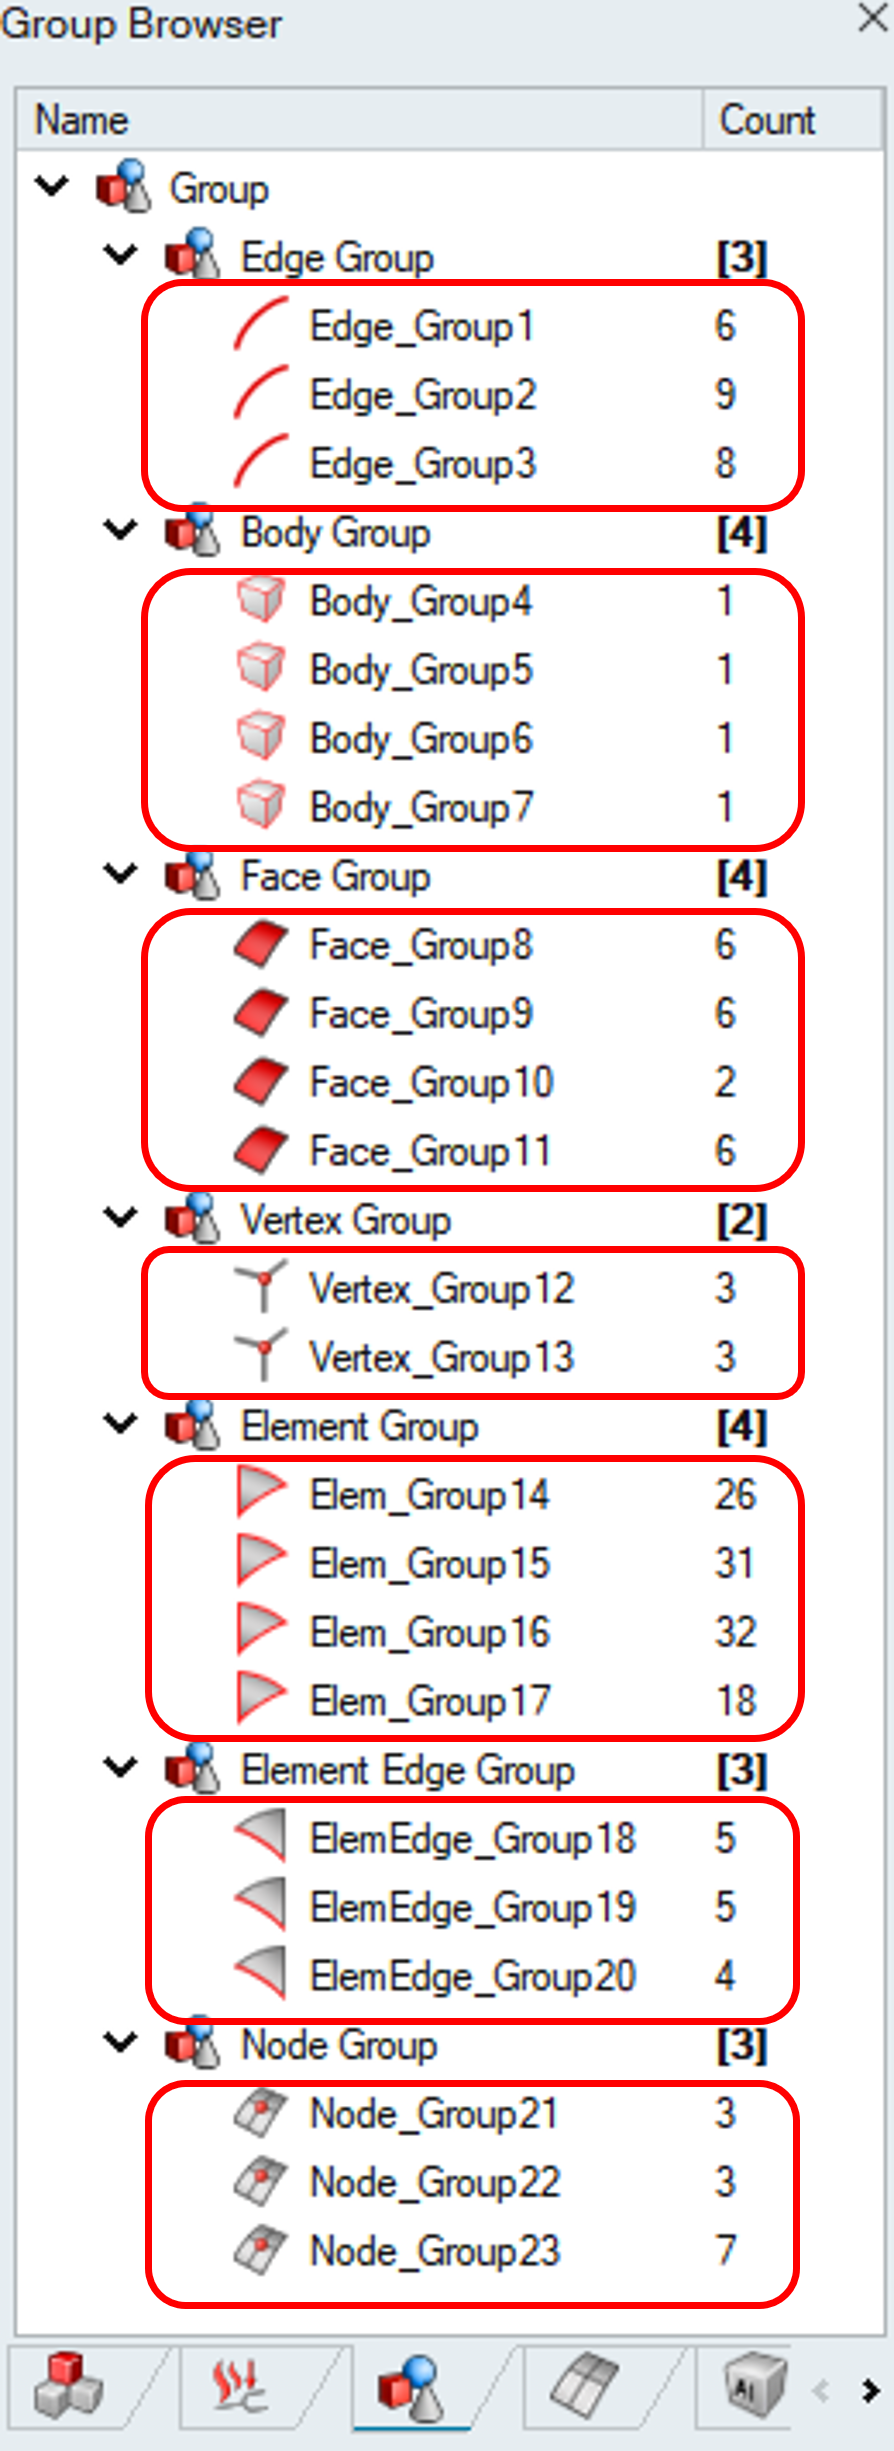Screen dimensions: 894x2451
Task: Click the Node_Group21 node icon
Action: [261, 2113]
